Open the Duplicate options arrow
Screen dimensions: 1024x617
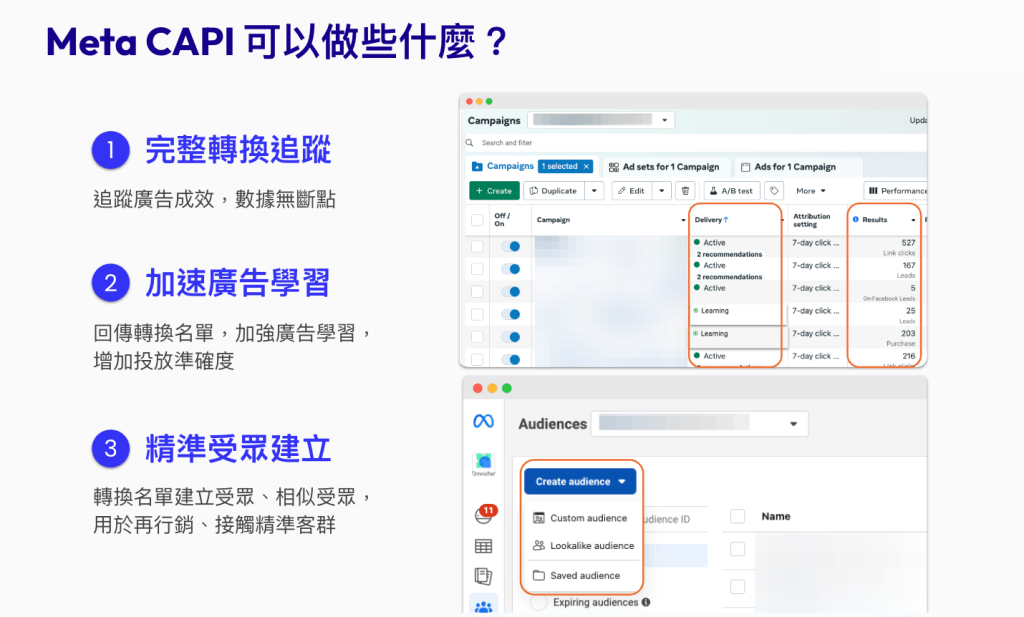594,191
